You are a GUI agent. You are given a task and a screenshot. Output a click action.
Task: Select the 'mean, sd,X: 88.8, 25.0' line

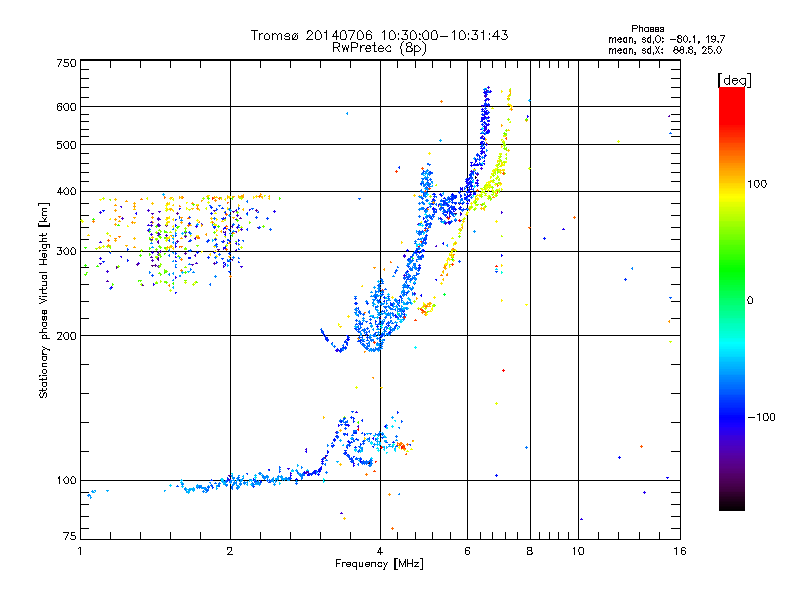665,50
